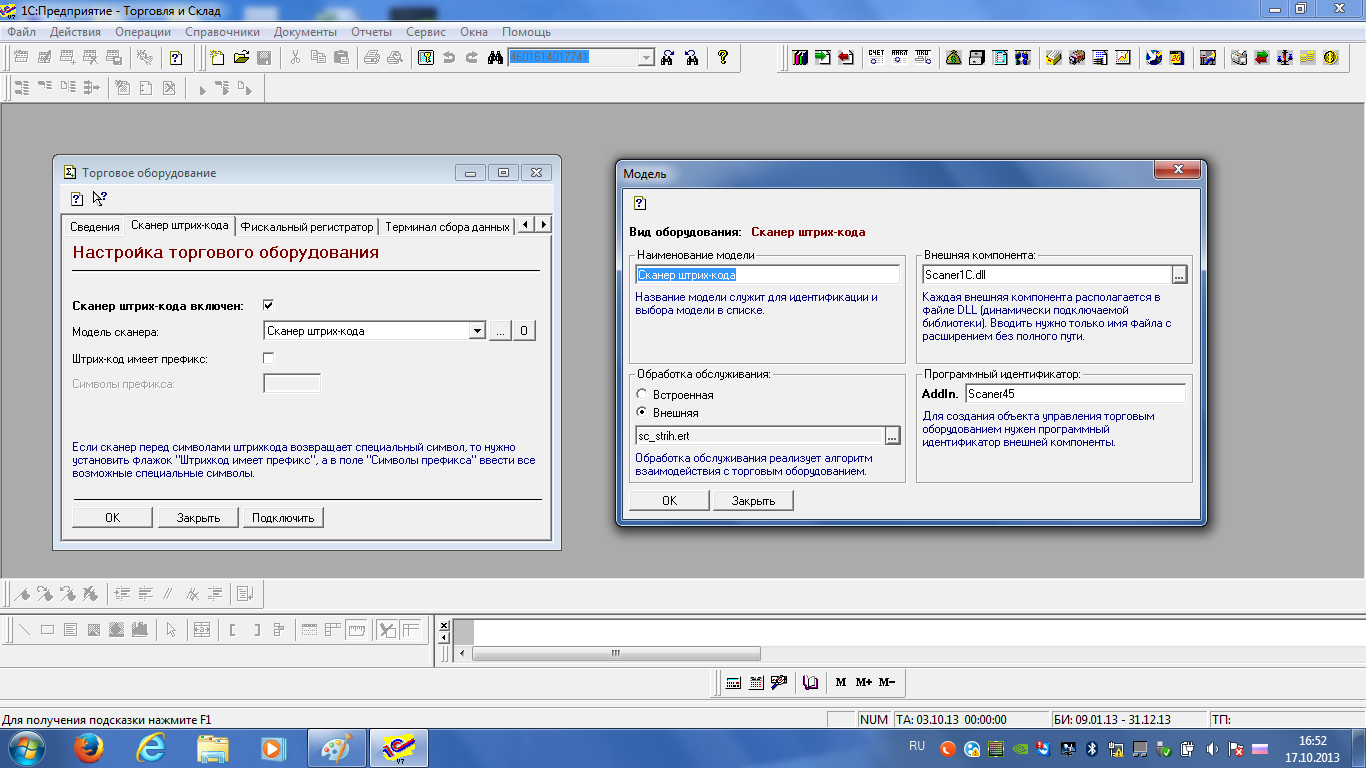1366x768 pixels.
Task: Click the binoculars Find icon
Action: pos(494,58)
